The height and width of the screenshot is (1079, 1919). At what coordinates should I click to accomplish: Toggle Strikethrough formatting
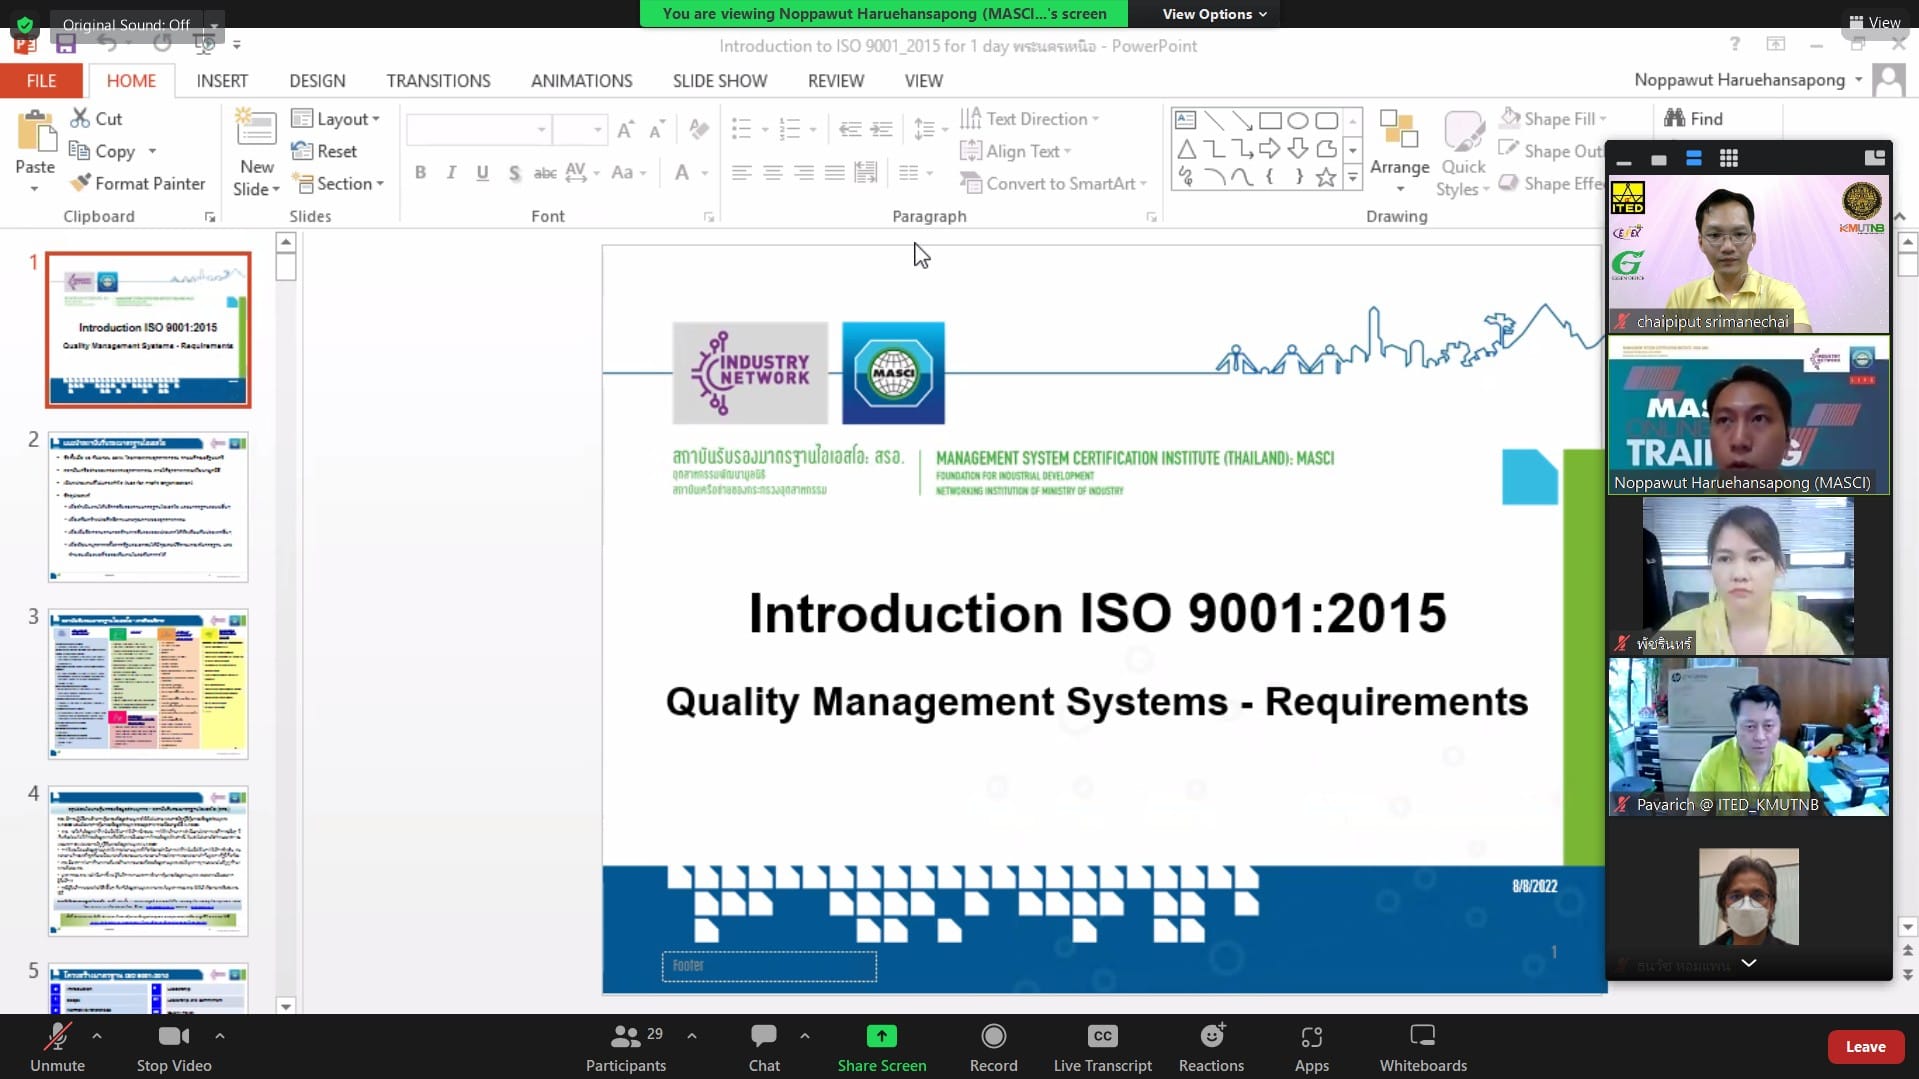(x=545, y=173)
